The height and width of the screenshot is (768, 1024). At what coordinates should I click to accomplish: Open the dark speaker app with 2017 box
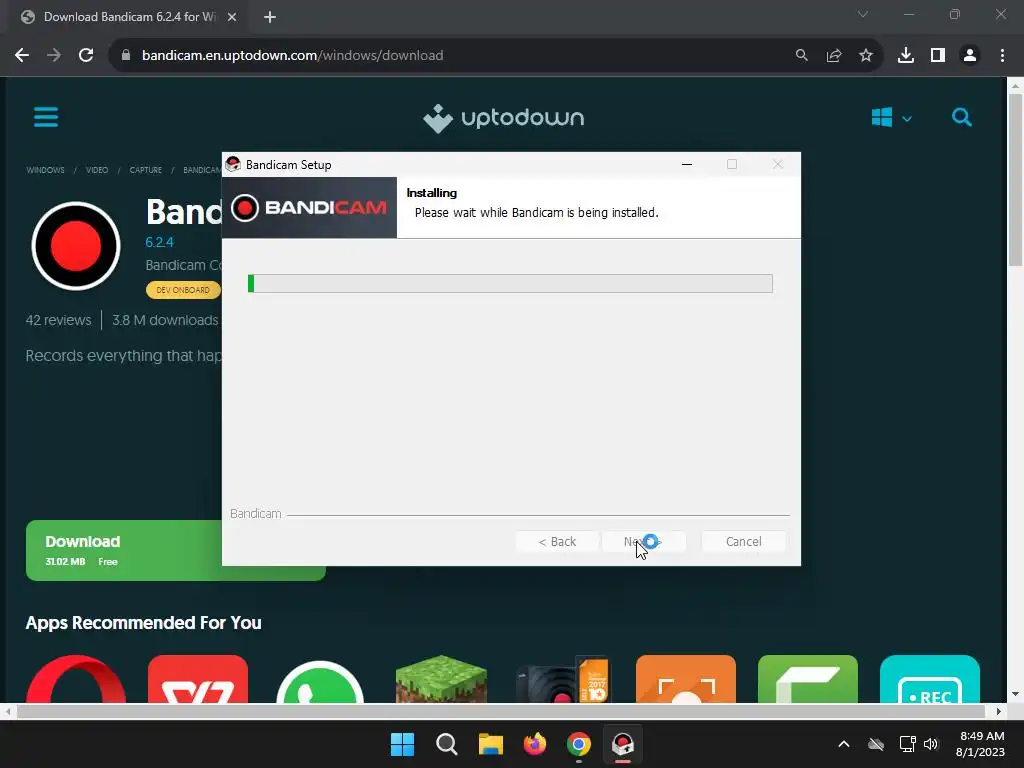(x=564, y=679)
